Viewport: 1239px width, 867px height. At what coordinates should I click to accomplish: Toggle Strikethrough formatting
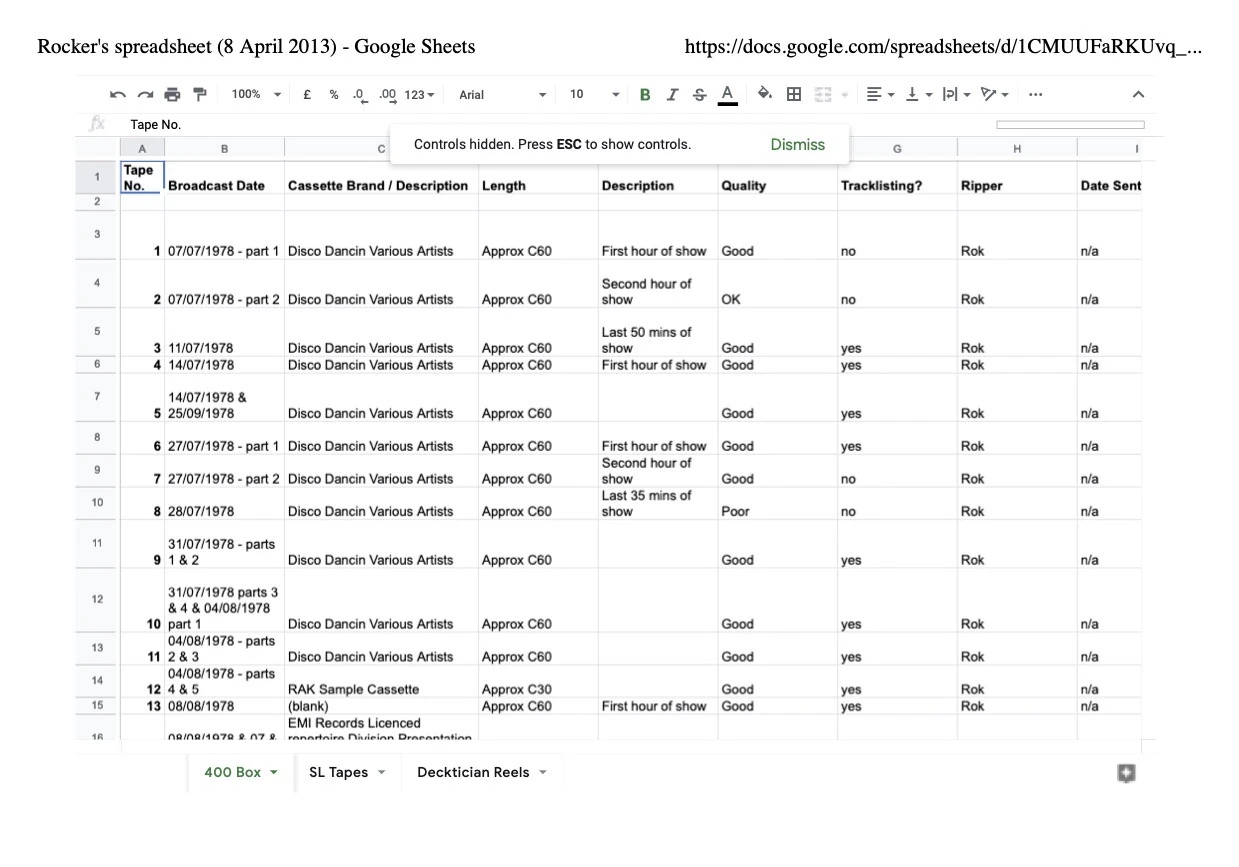click(699, 95)
